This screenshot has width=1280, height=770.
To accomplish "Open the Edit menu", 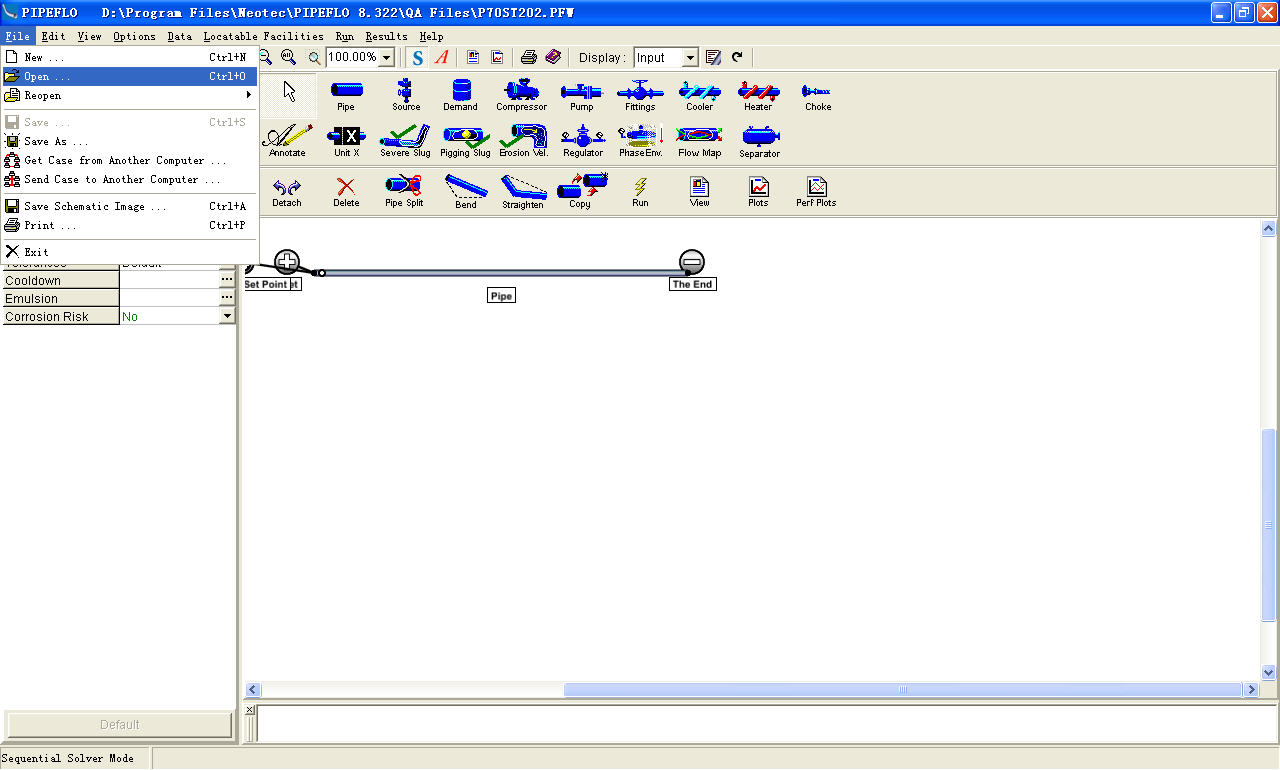I will tap(53, 36).
